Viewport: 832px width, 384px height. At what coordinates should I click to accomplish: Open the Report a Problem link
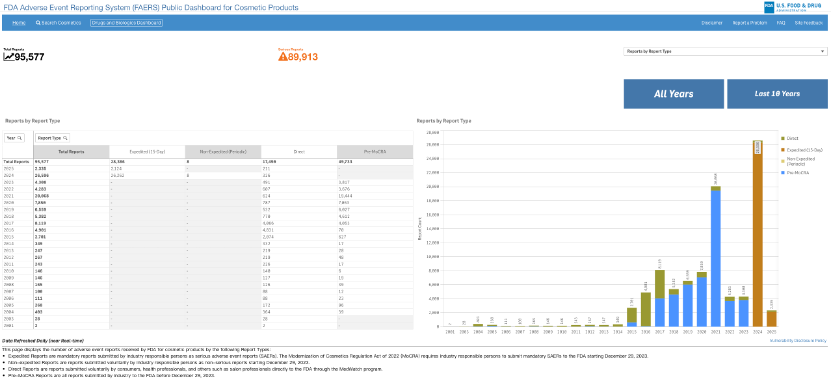(749, 23)
